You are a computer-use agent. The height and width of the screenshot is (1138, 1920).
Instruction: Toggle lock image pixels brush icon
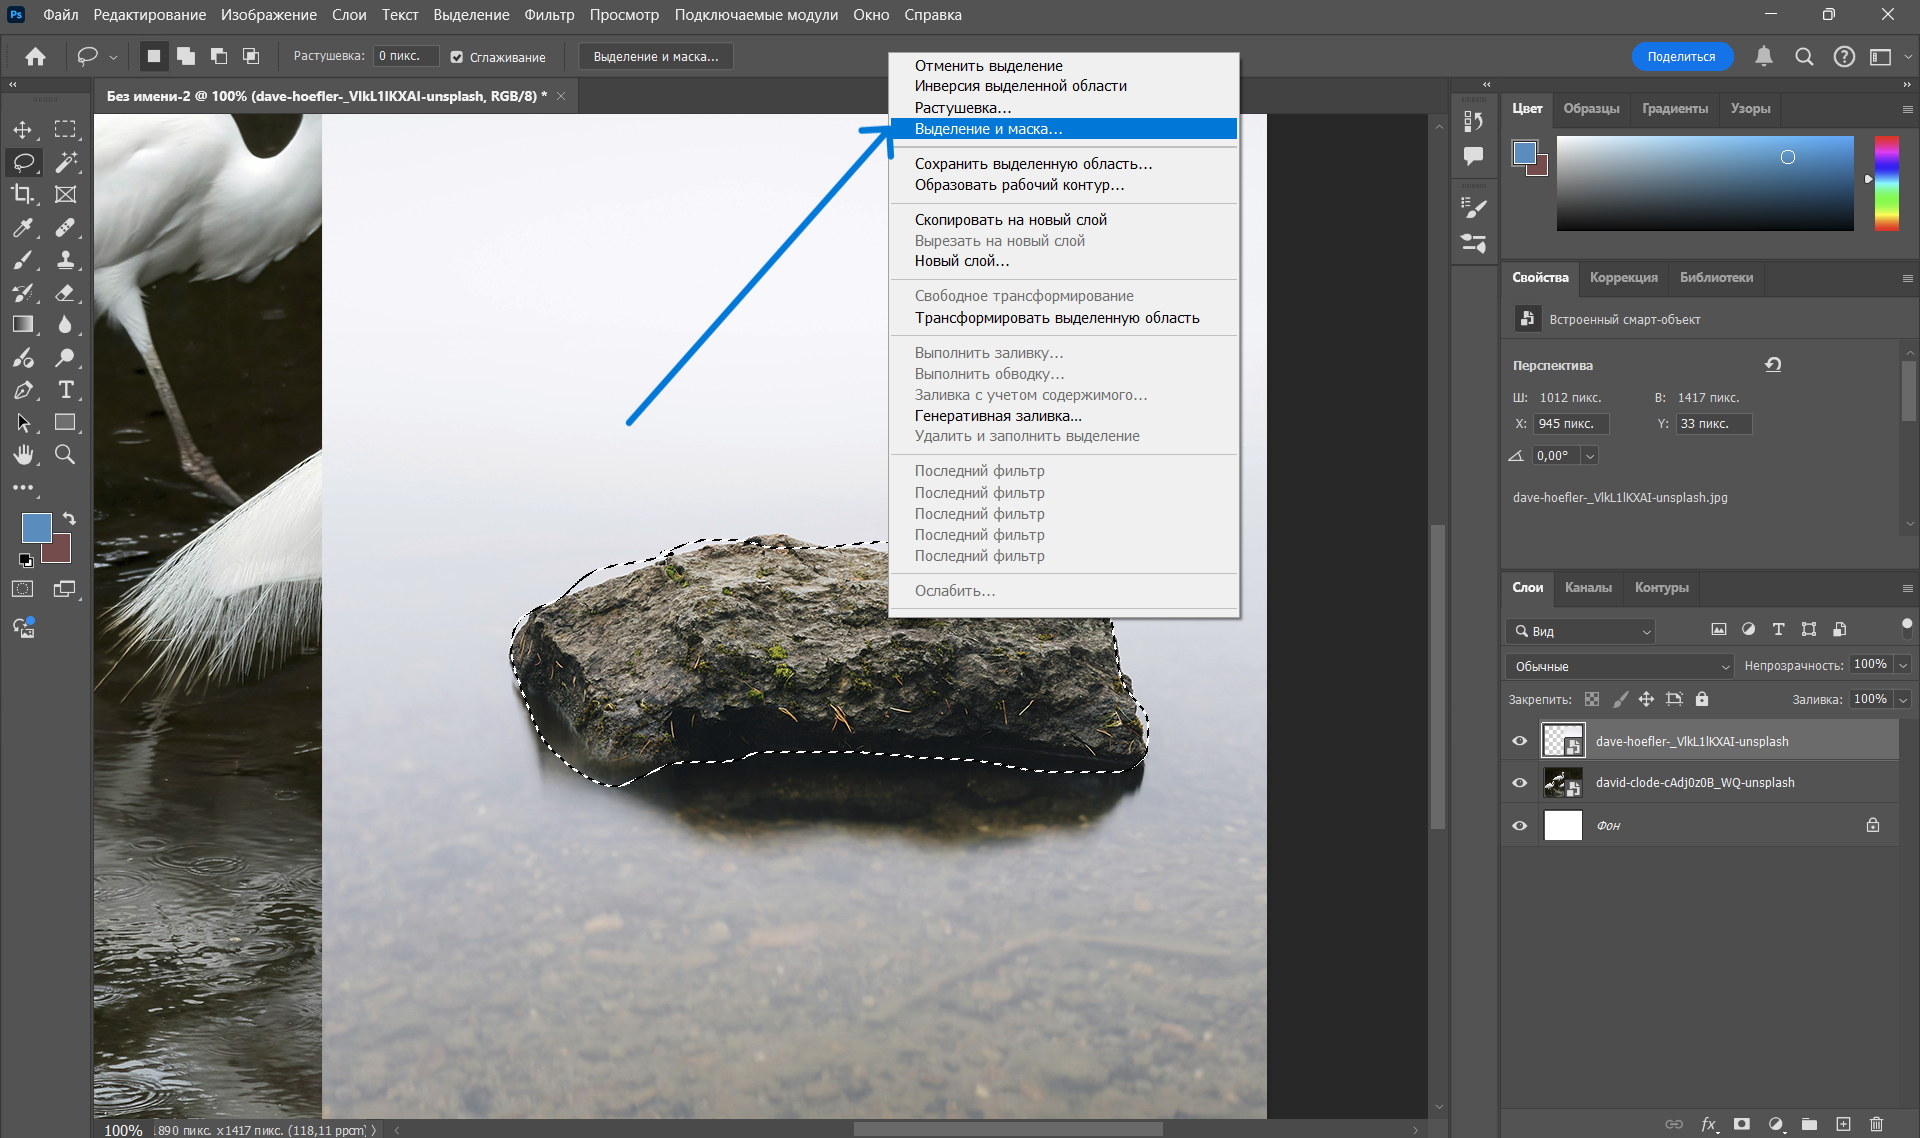coord(1620,699)
